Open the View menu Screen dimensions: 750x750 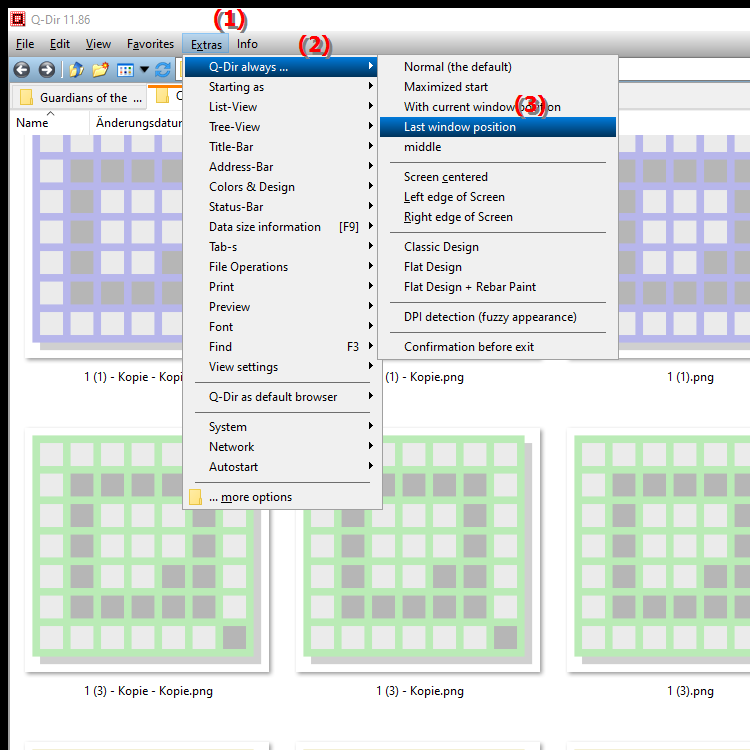click(98, 44)
